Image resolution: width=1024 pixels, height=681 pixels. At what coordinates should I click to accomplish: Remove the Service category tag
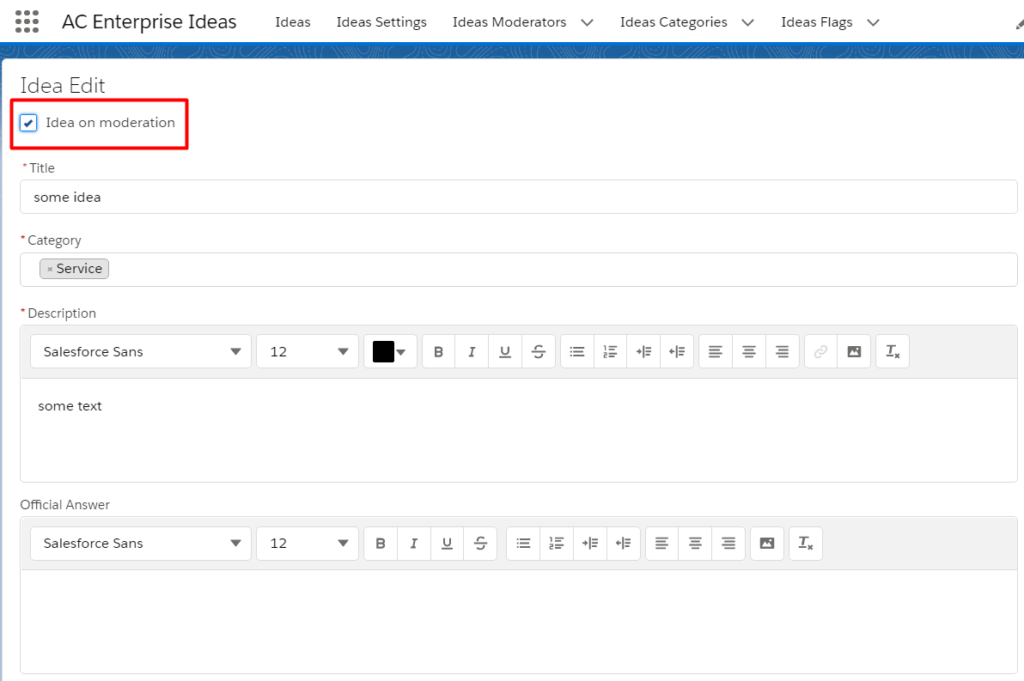[x=50, y=269]
